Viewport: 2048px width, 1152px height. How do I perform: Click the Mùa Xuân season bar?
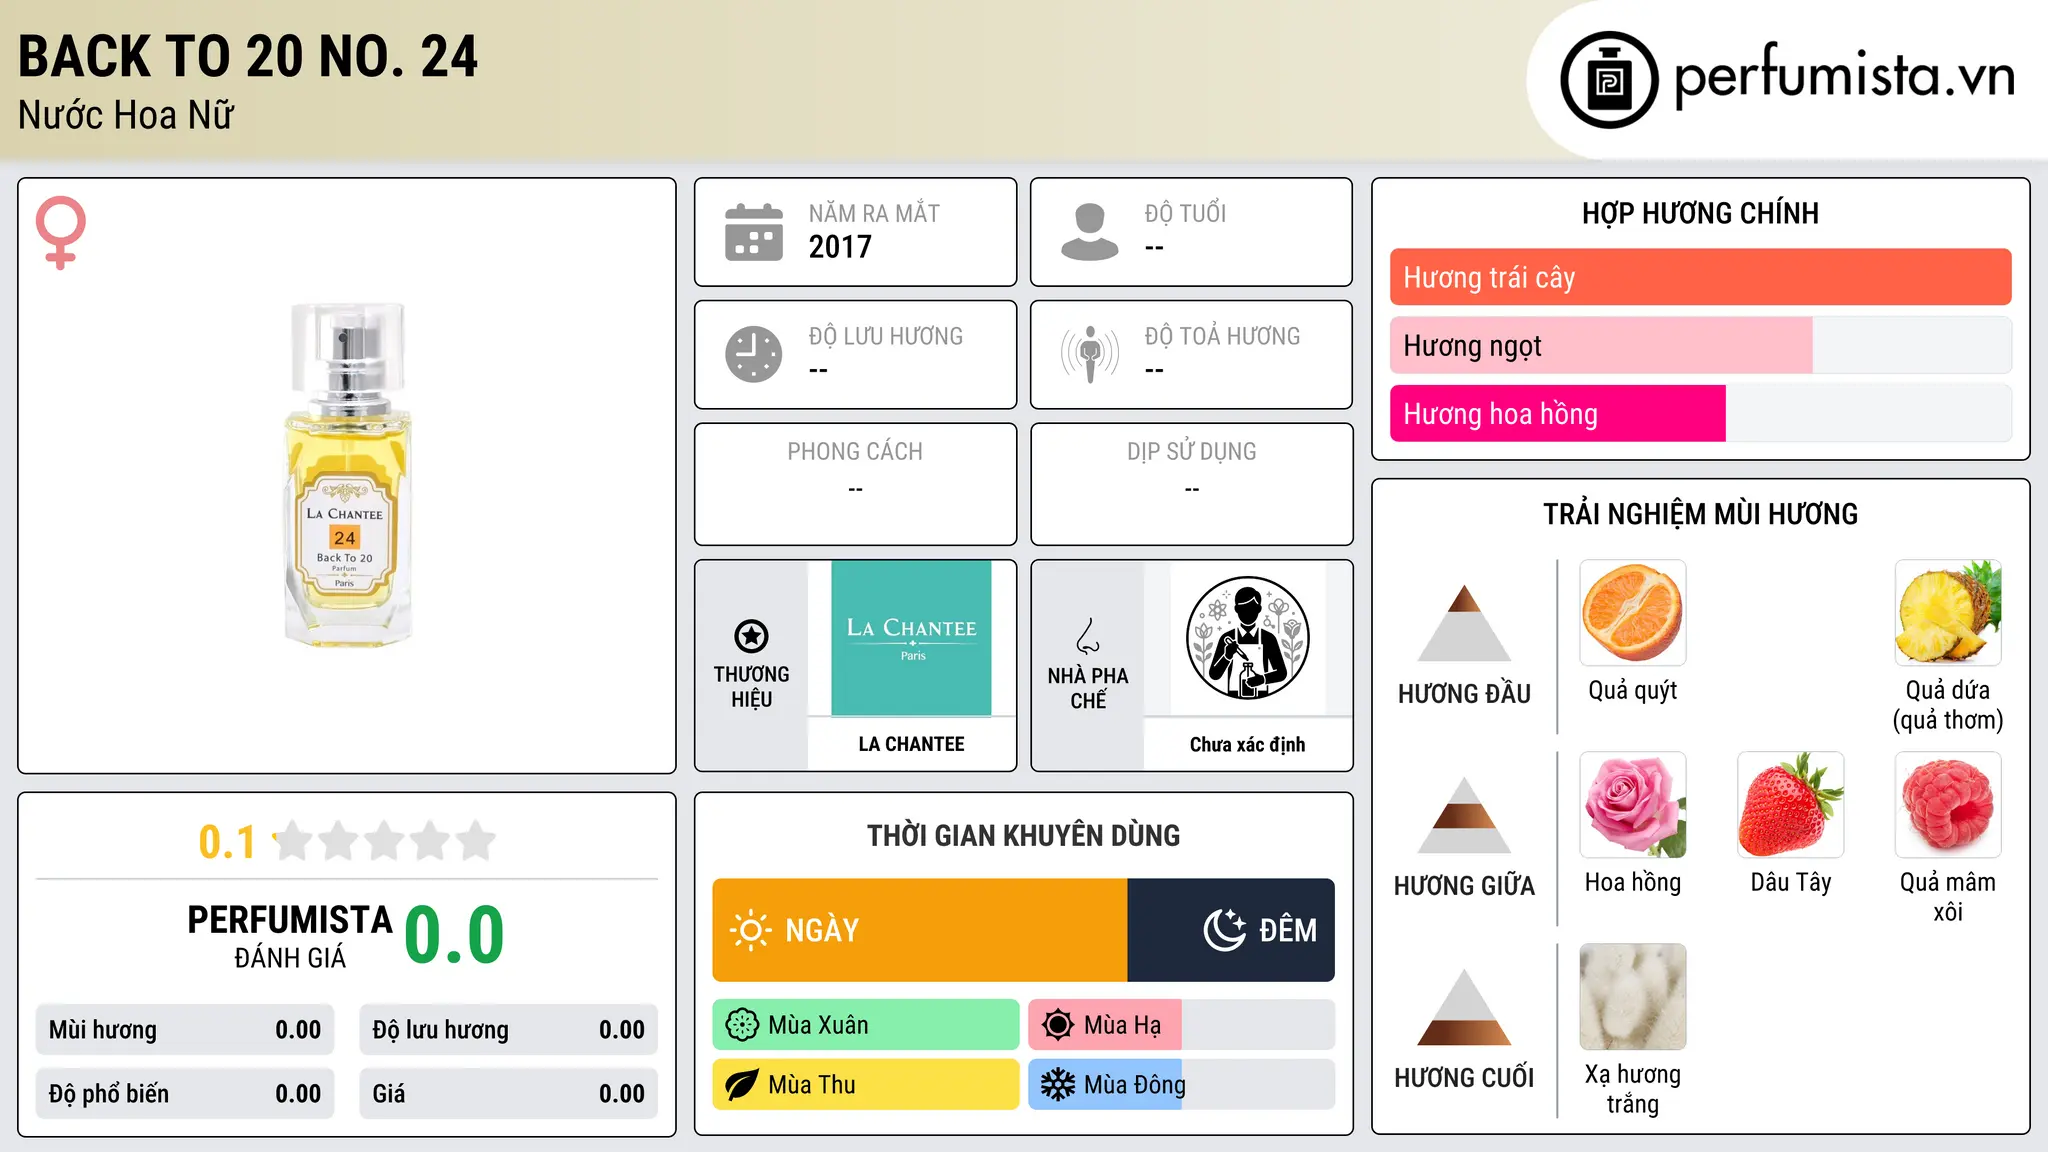pyautogui.click(x=866, y=1025)
